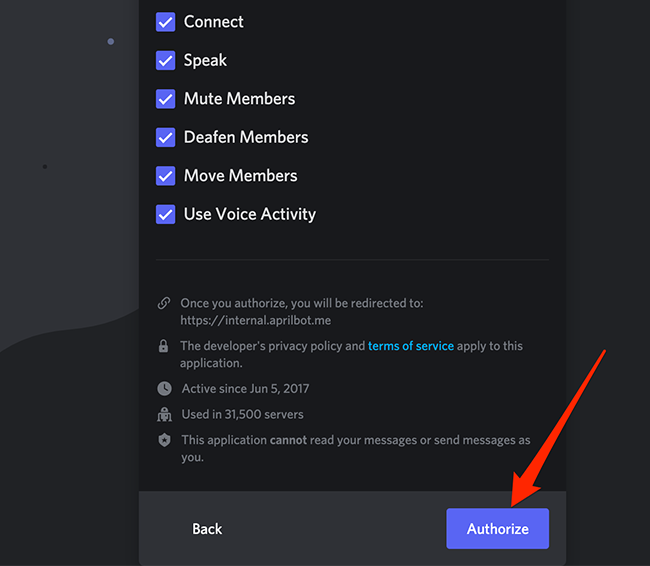
Task: Click the Authorize button
Action: tap(497, 528)
